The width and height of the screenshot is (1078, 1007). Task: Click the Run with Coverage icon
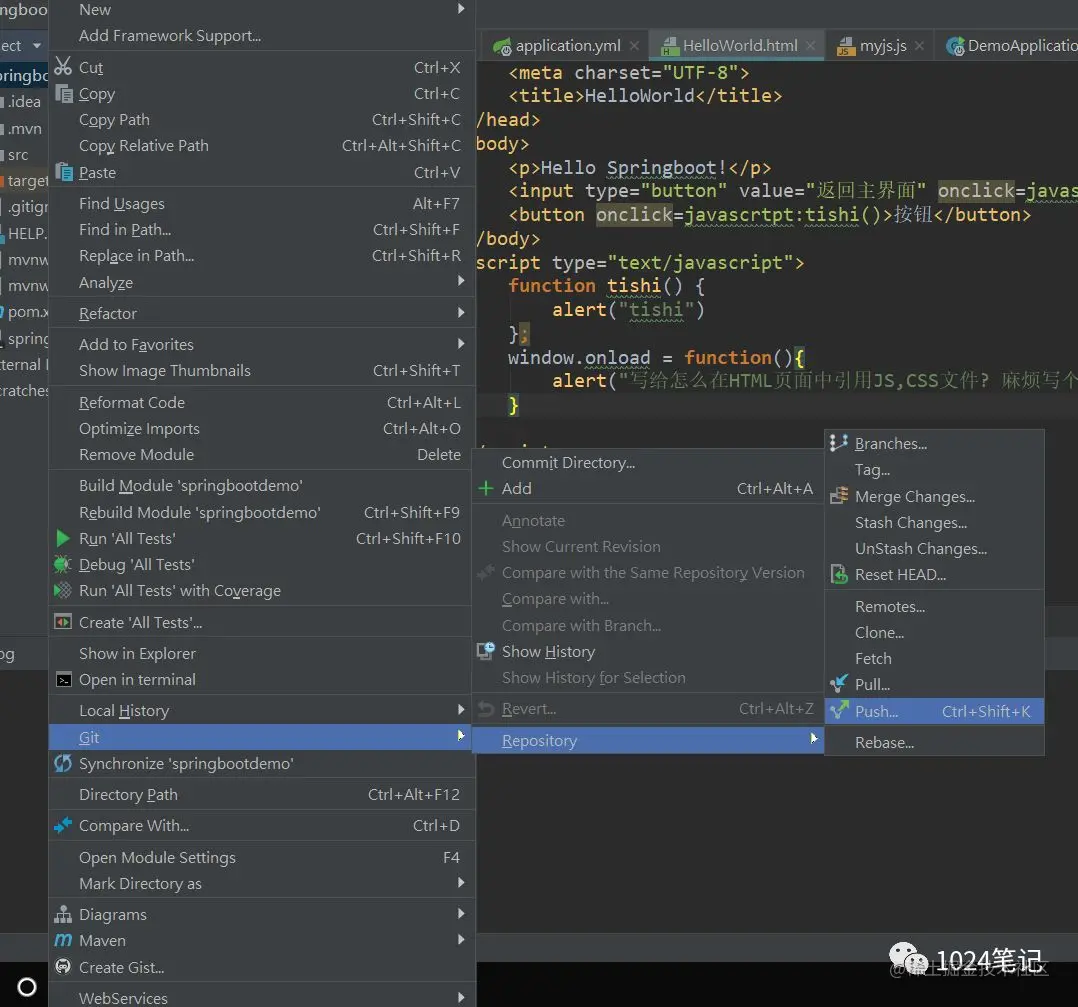[x=63, y=590]
